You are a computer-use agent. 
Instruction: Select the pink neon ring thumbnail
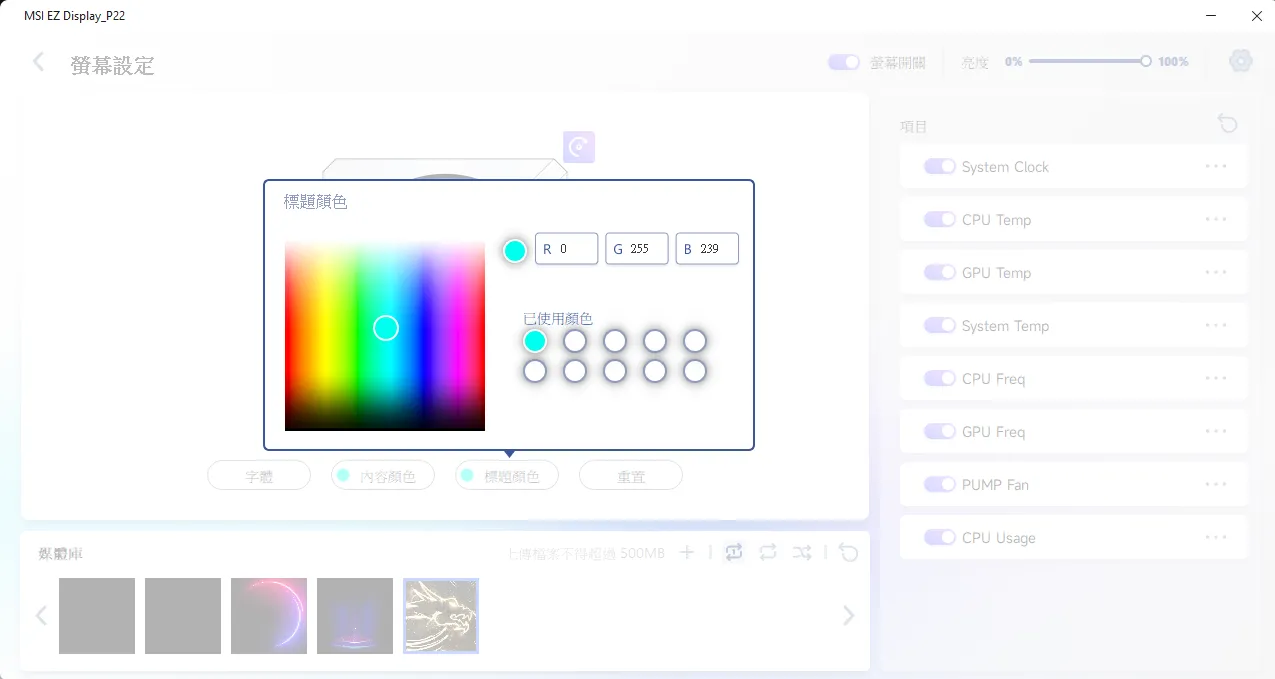[269, 616]
